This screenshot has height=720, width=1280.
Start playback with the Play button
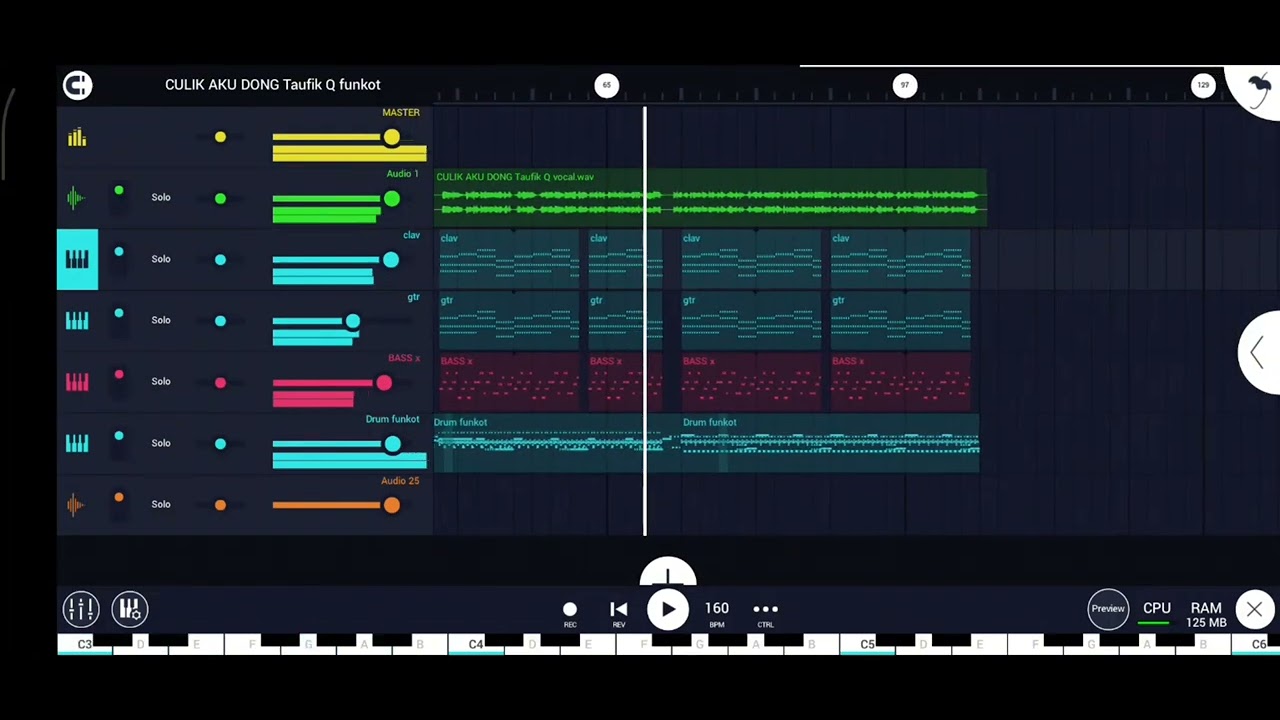pos(667,610)
